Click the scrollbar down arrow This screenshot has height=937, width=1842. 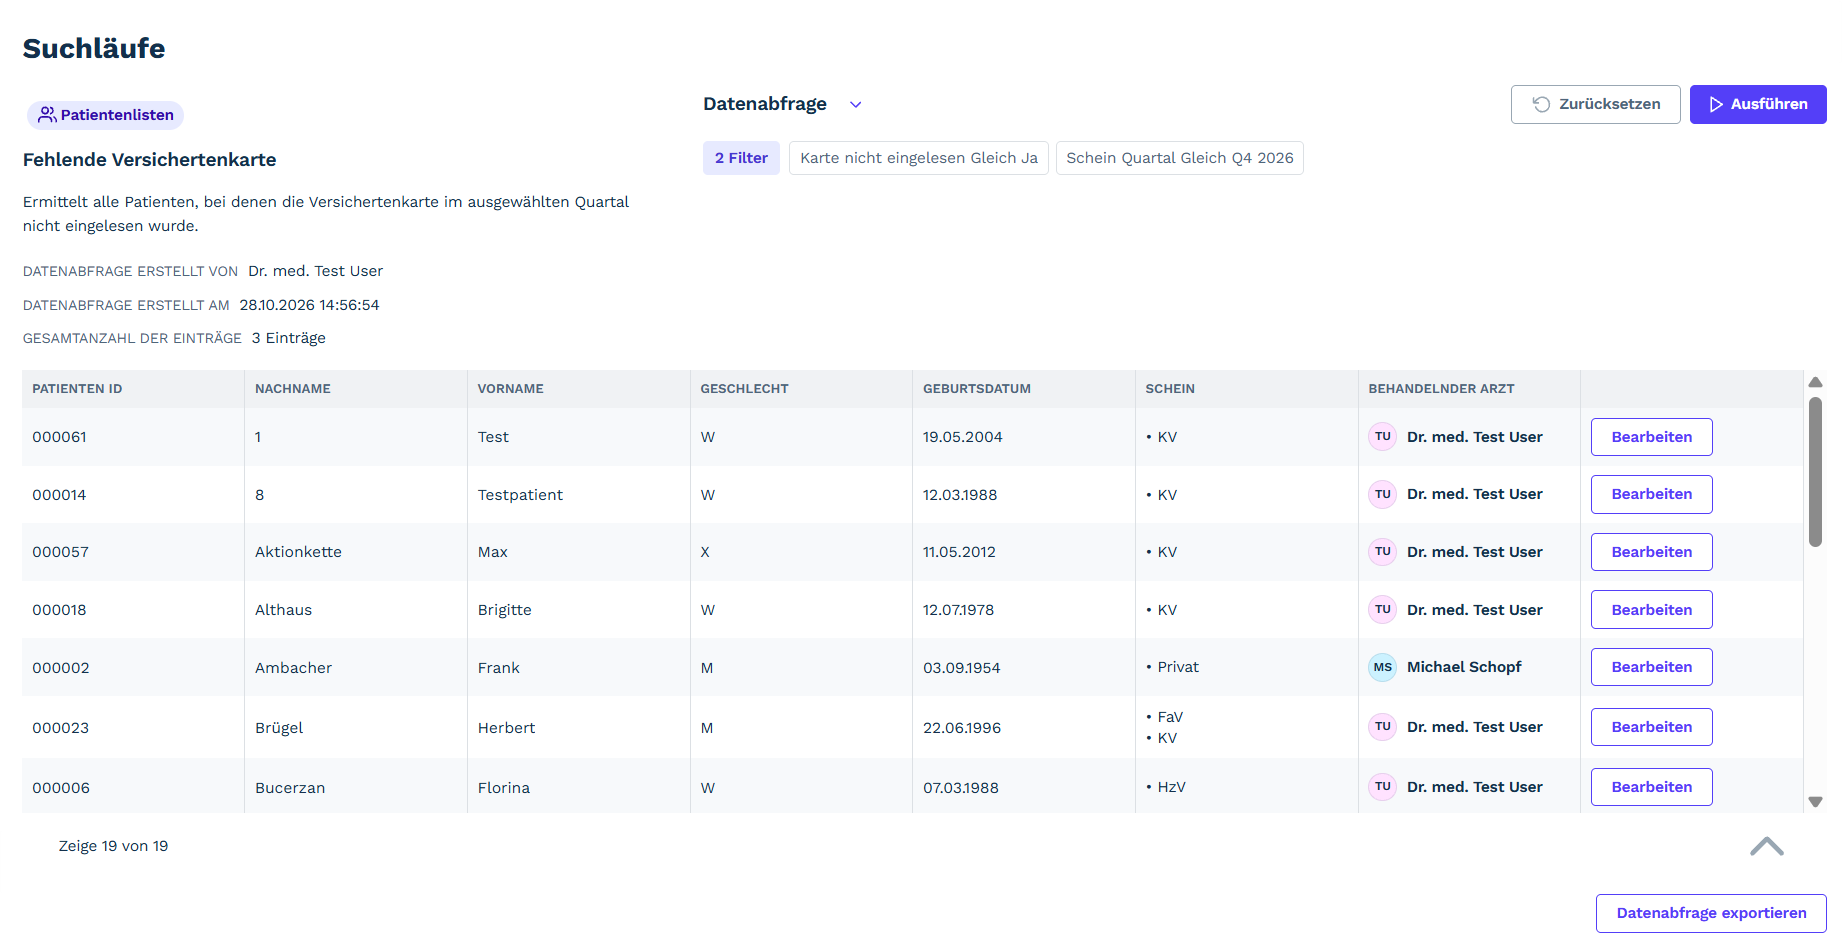[x=1815, y=802]
